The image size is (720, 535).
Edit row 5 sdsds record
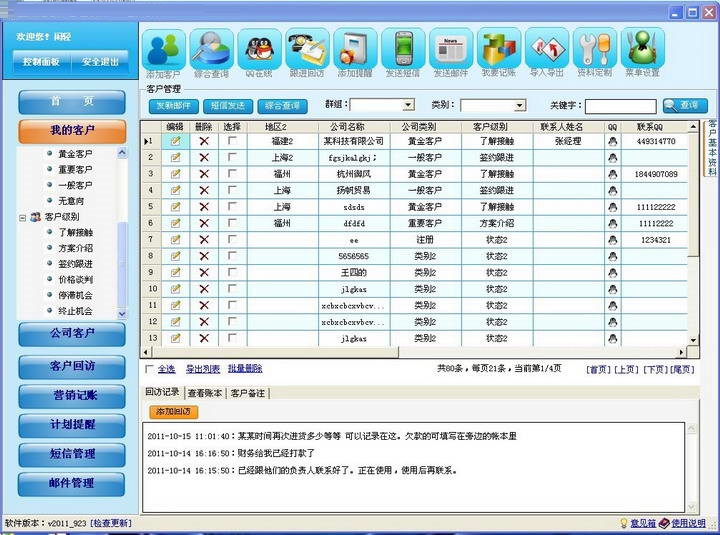[175, 207]
